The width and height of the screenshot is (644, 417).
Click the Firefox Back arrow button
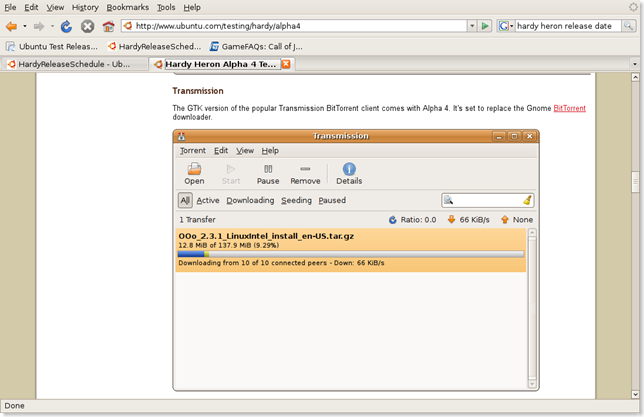tap(11, 26)
